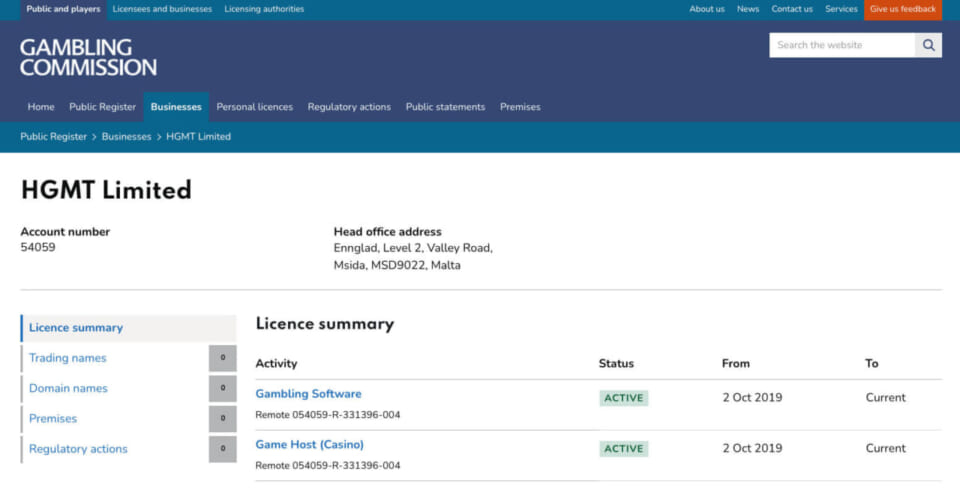Click the account number 54059
Image resolution: width=960 pixels, height=496 pixels.
click(x=38, y=247)
